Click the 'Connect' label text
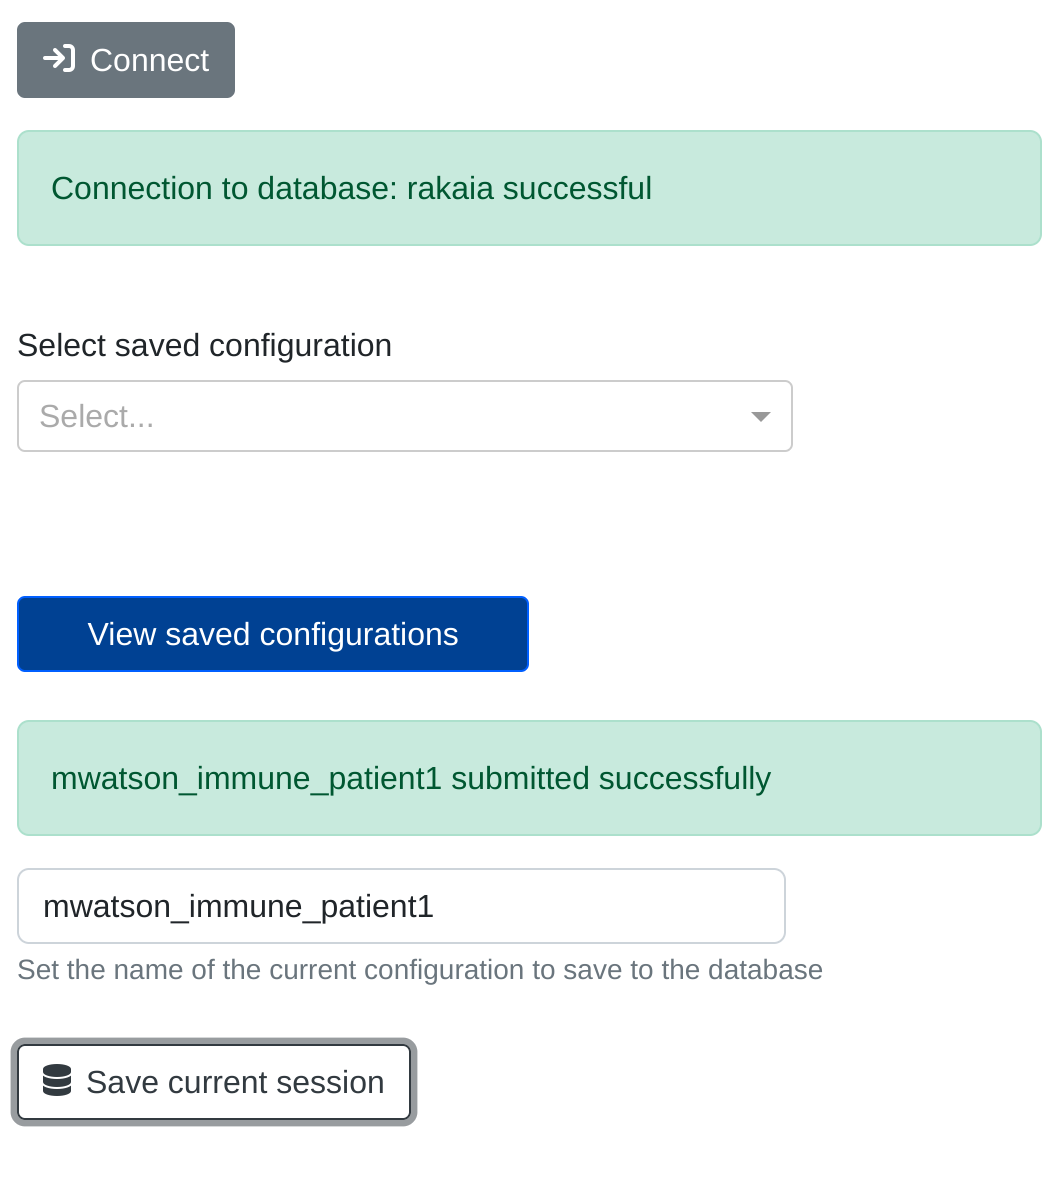 click(x=149, y=60)
